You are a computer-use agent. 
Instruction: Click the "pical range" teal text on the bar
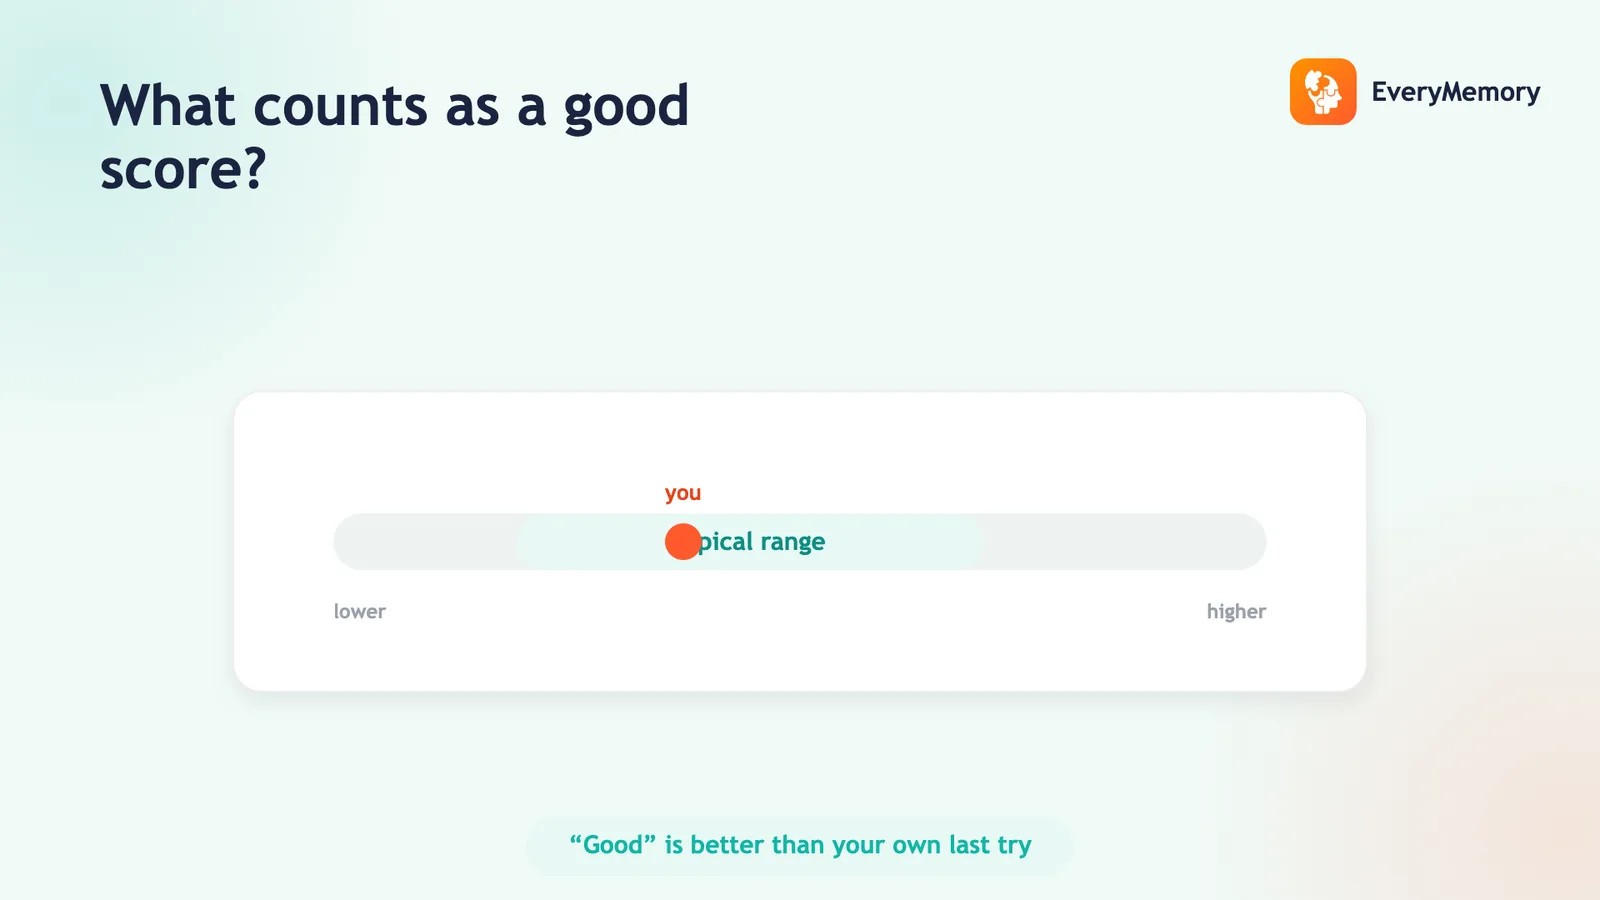click(x=762, y=542)
